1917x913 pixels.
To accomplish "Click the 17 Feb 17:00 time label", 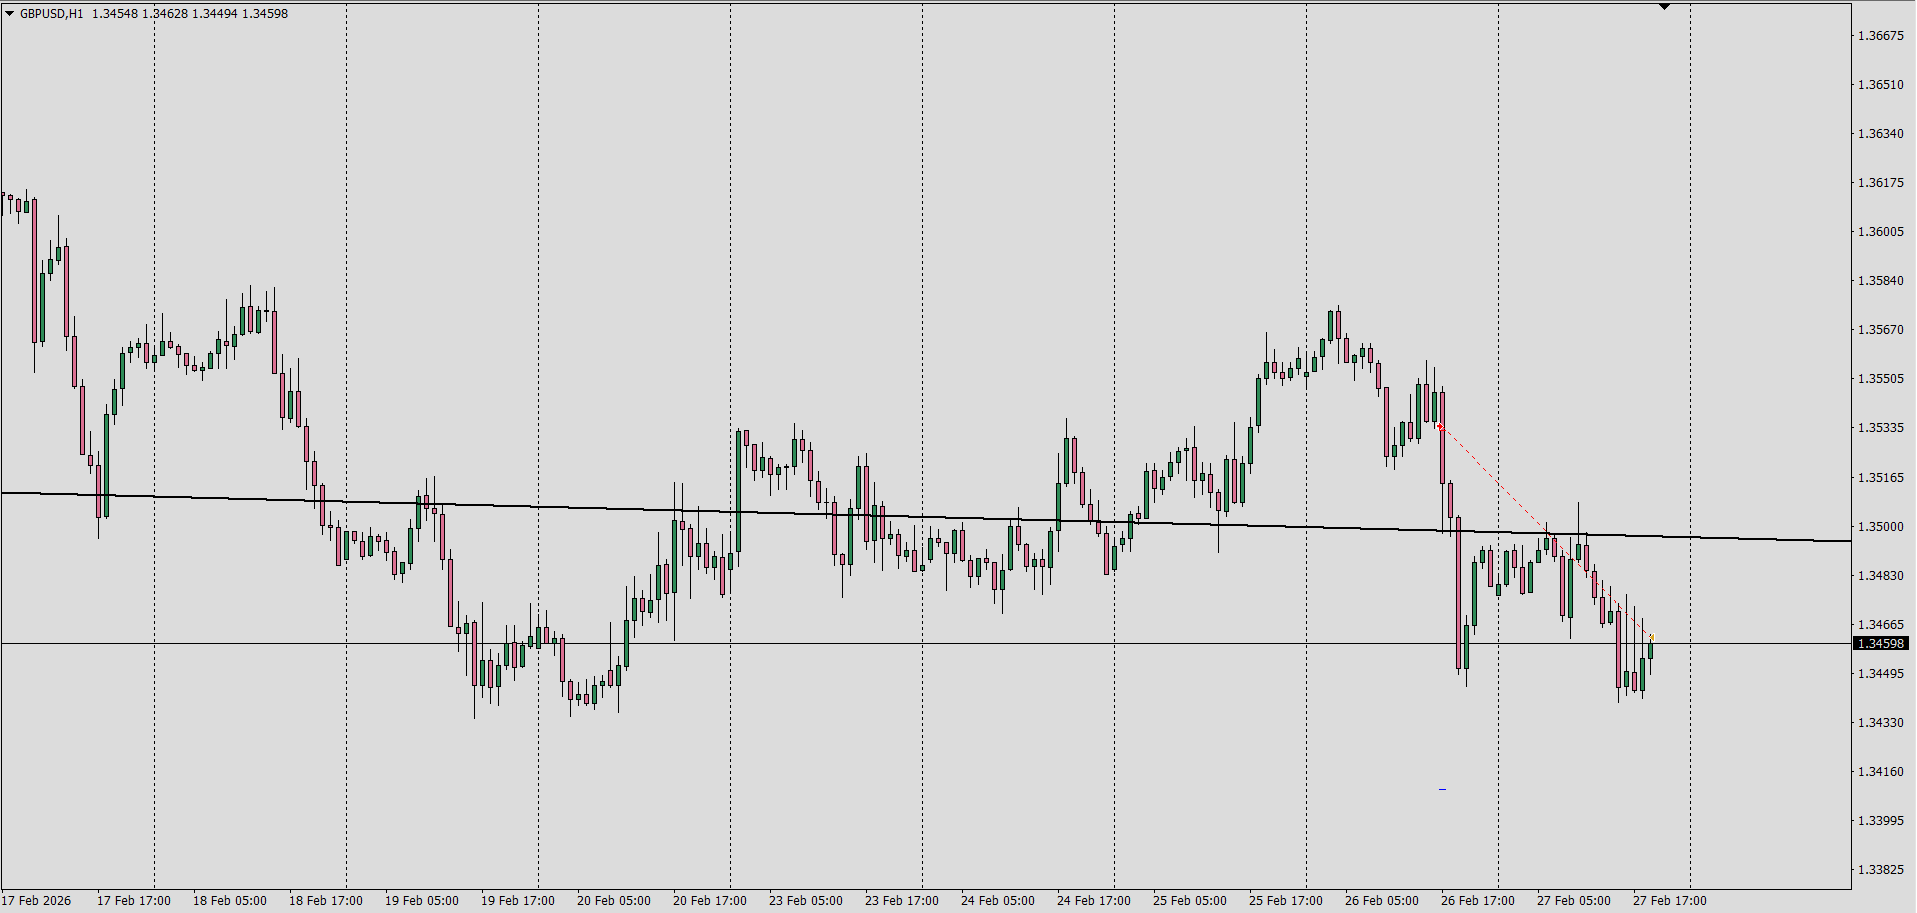I will tap(134, 901).
